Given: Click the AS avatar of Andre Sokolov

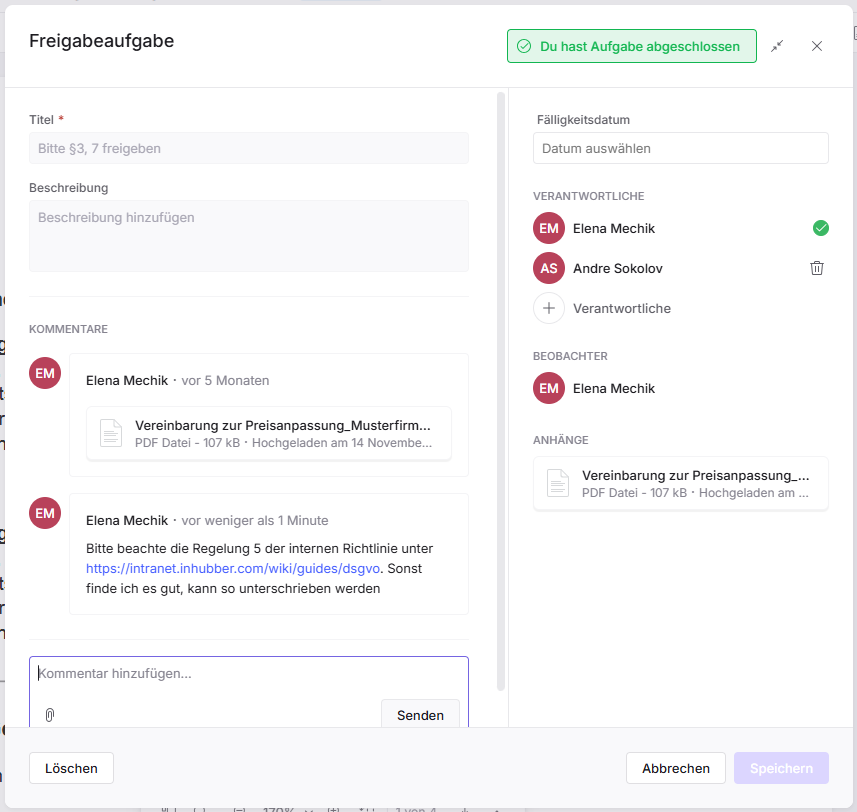Looking at the screenshot, I should 549,268.
